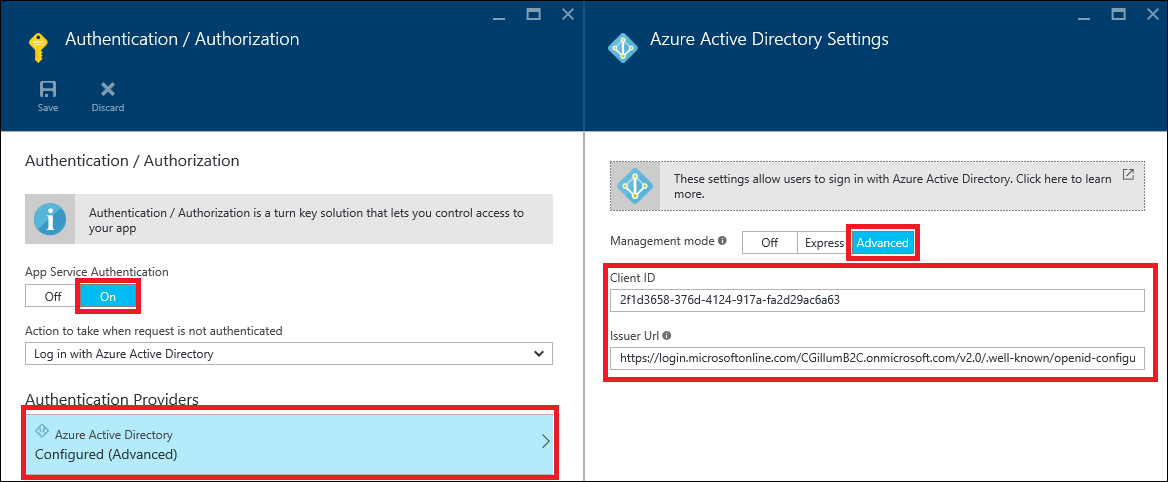Click the Management mode info icon
The image size is (1168, 482).
click(x=722, y=242)
